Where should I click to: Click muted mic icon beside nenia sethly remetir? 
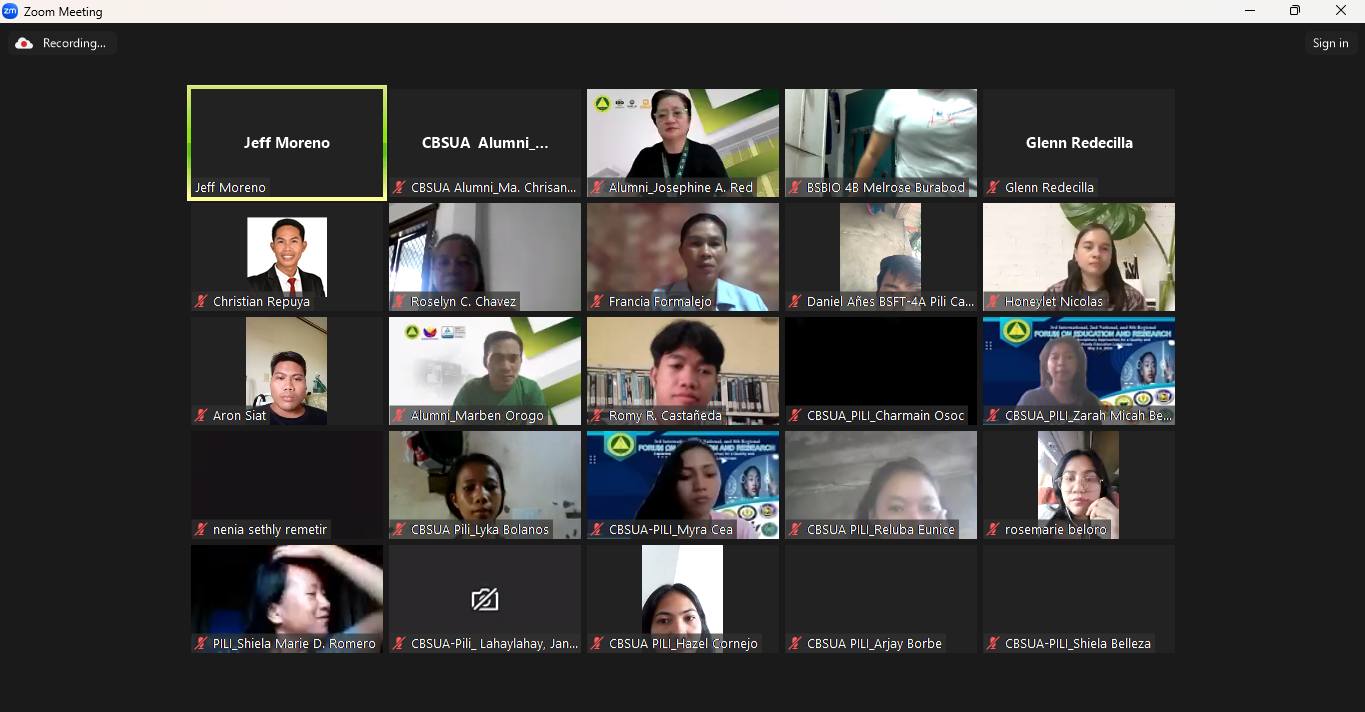click(x=202, y=529)
